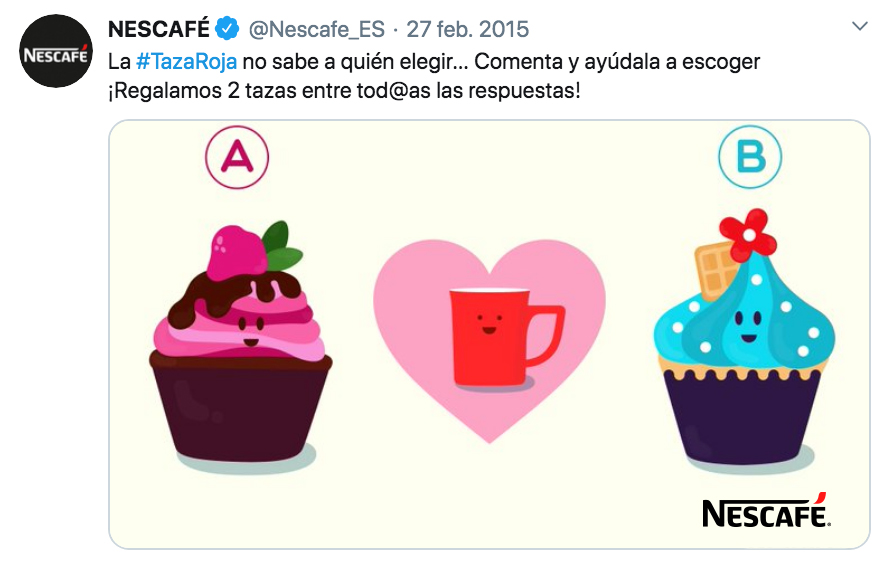Open the #TazaRoja hashtag link
Screen dimensions: 891x567
(186, 61)
